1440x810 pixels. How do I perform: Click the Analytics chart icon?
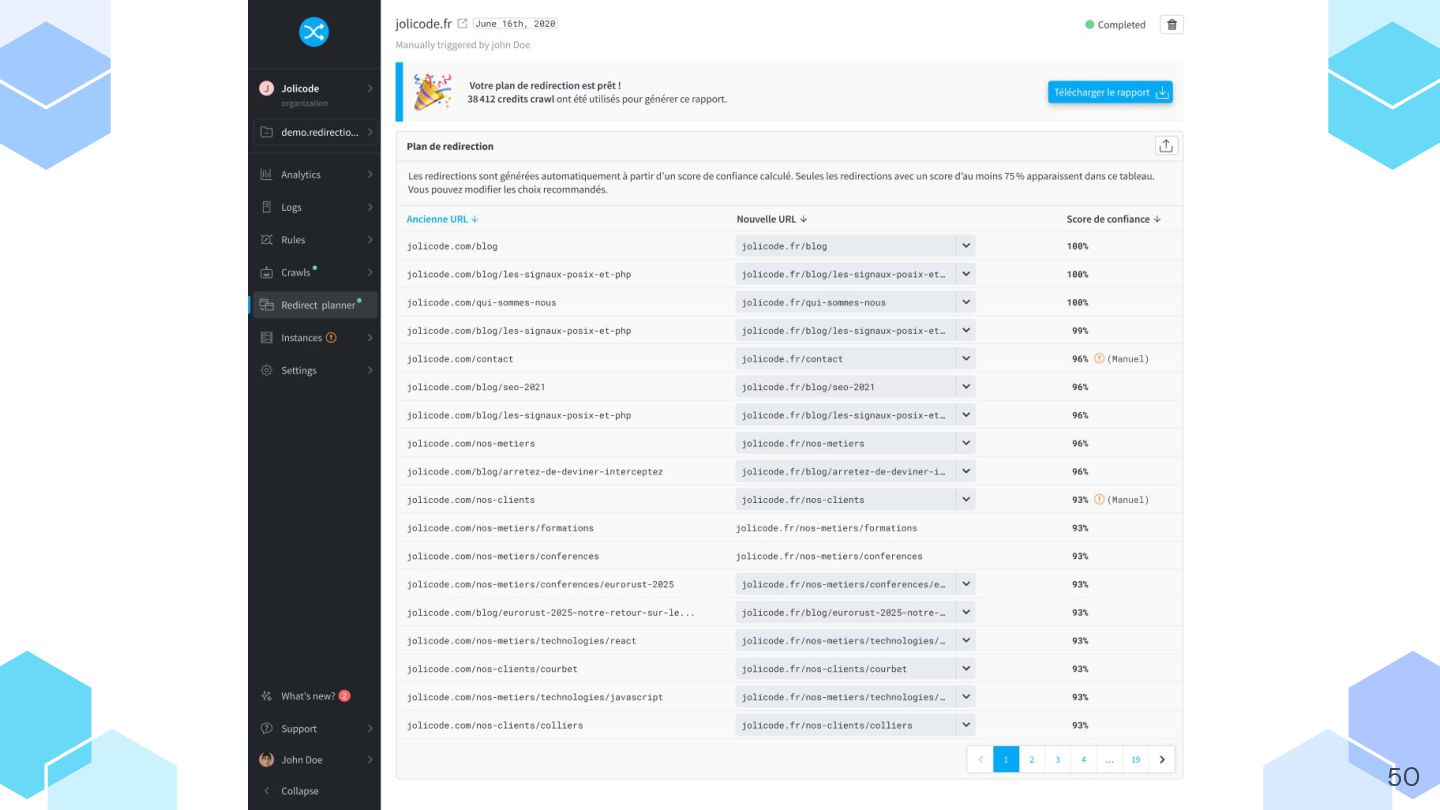(266, 174)
